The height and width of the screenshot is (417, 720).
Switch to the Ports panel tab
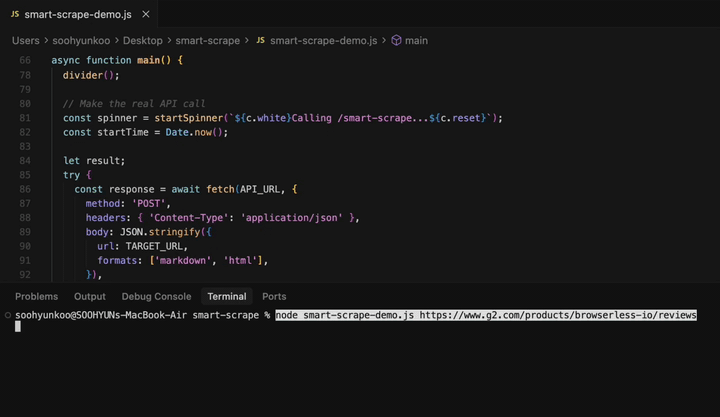274,296
